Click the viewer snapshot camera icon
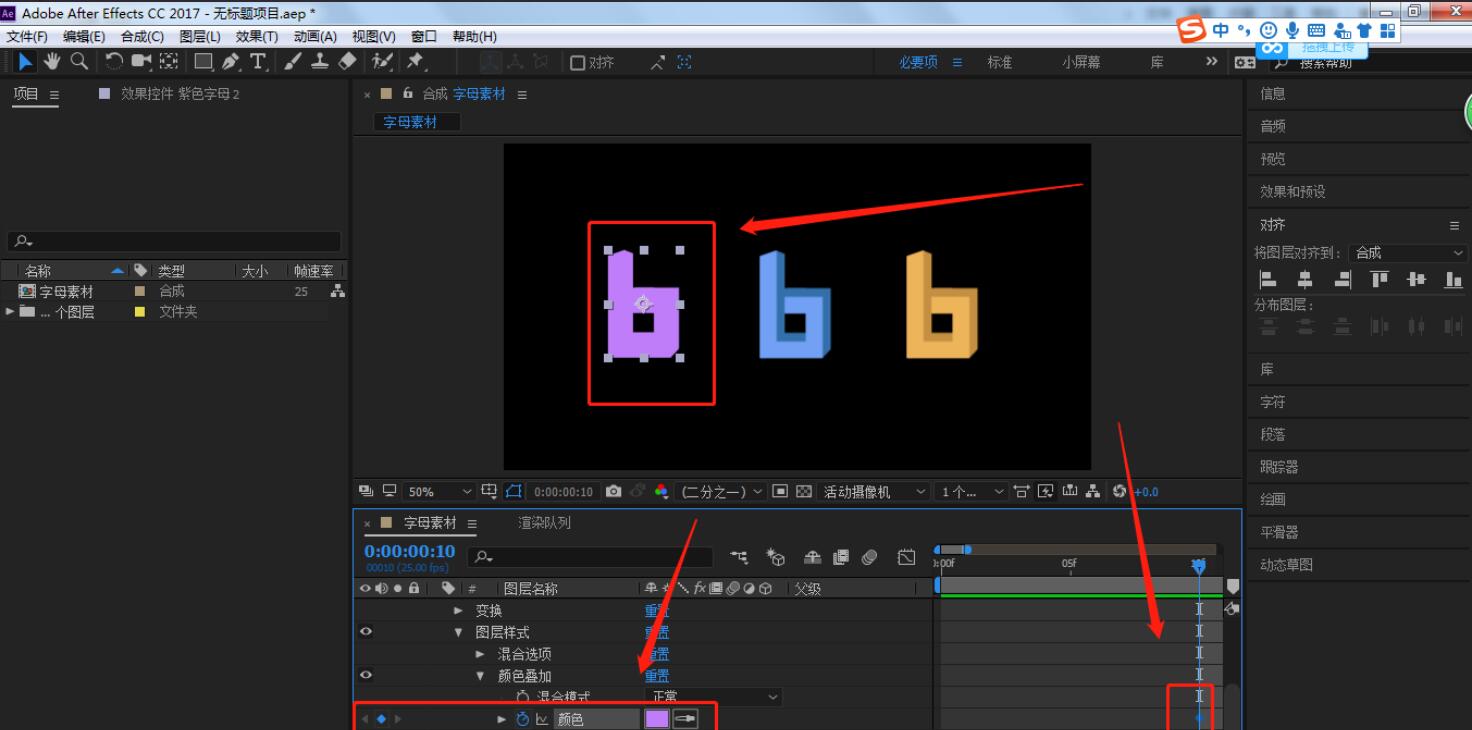Viewport: 1472px width, 730px height. coord(614,491)
